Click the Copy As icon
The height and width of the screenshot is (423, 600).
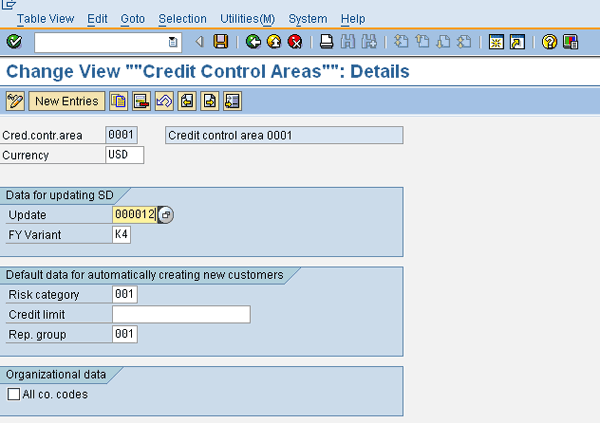(x=118, y=101)
